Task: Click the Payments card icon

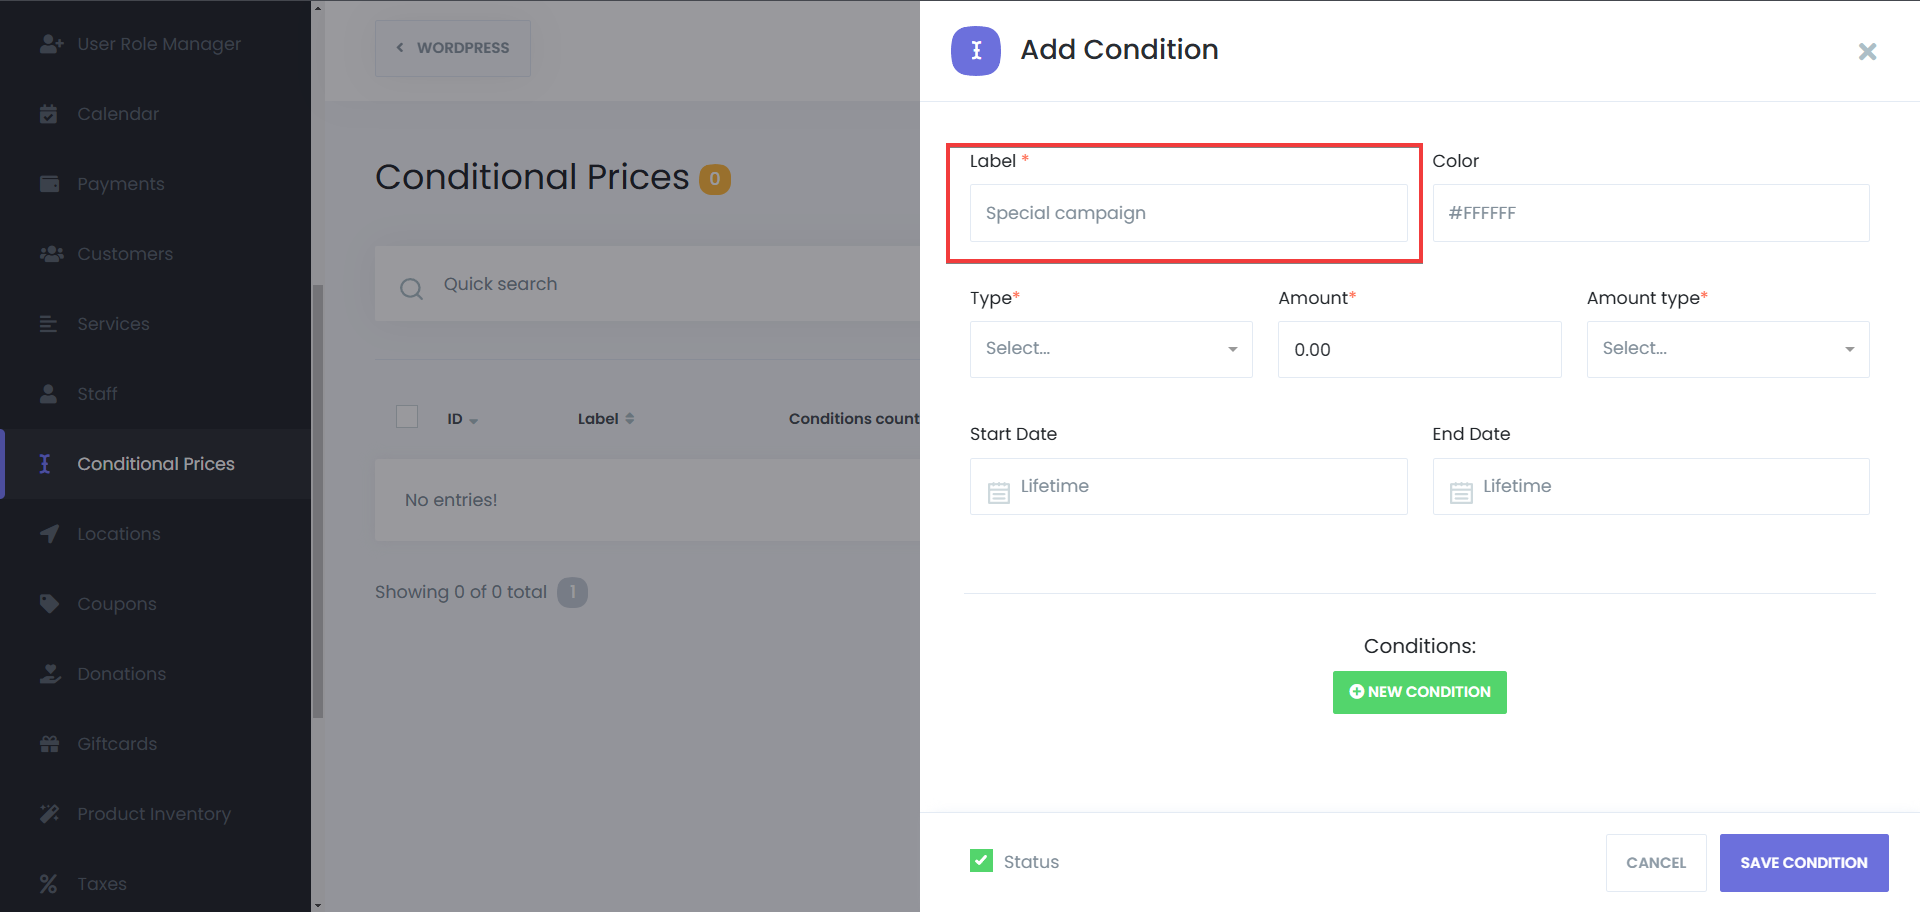Action: 49,184
